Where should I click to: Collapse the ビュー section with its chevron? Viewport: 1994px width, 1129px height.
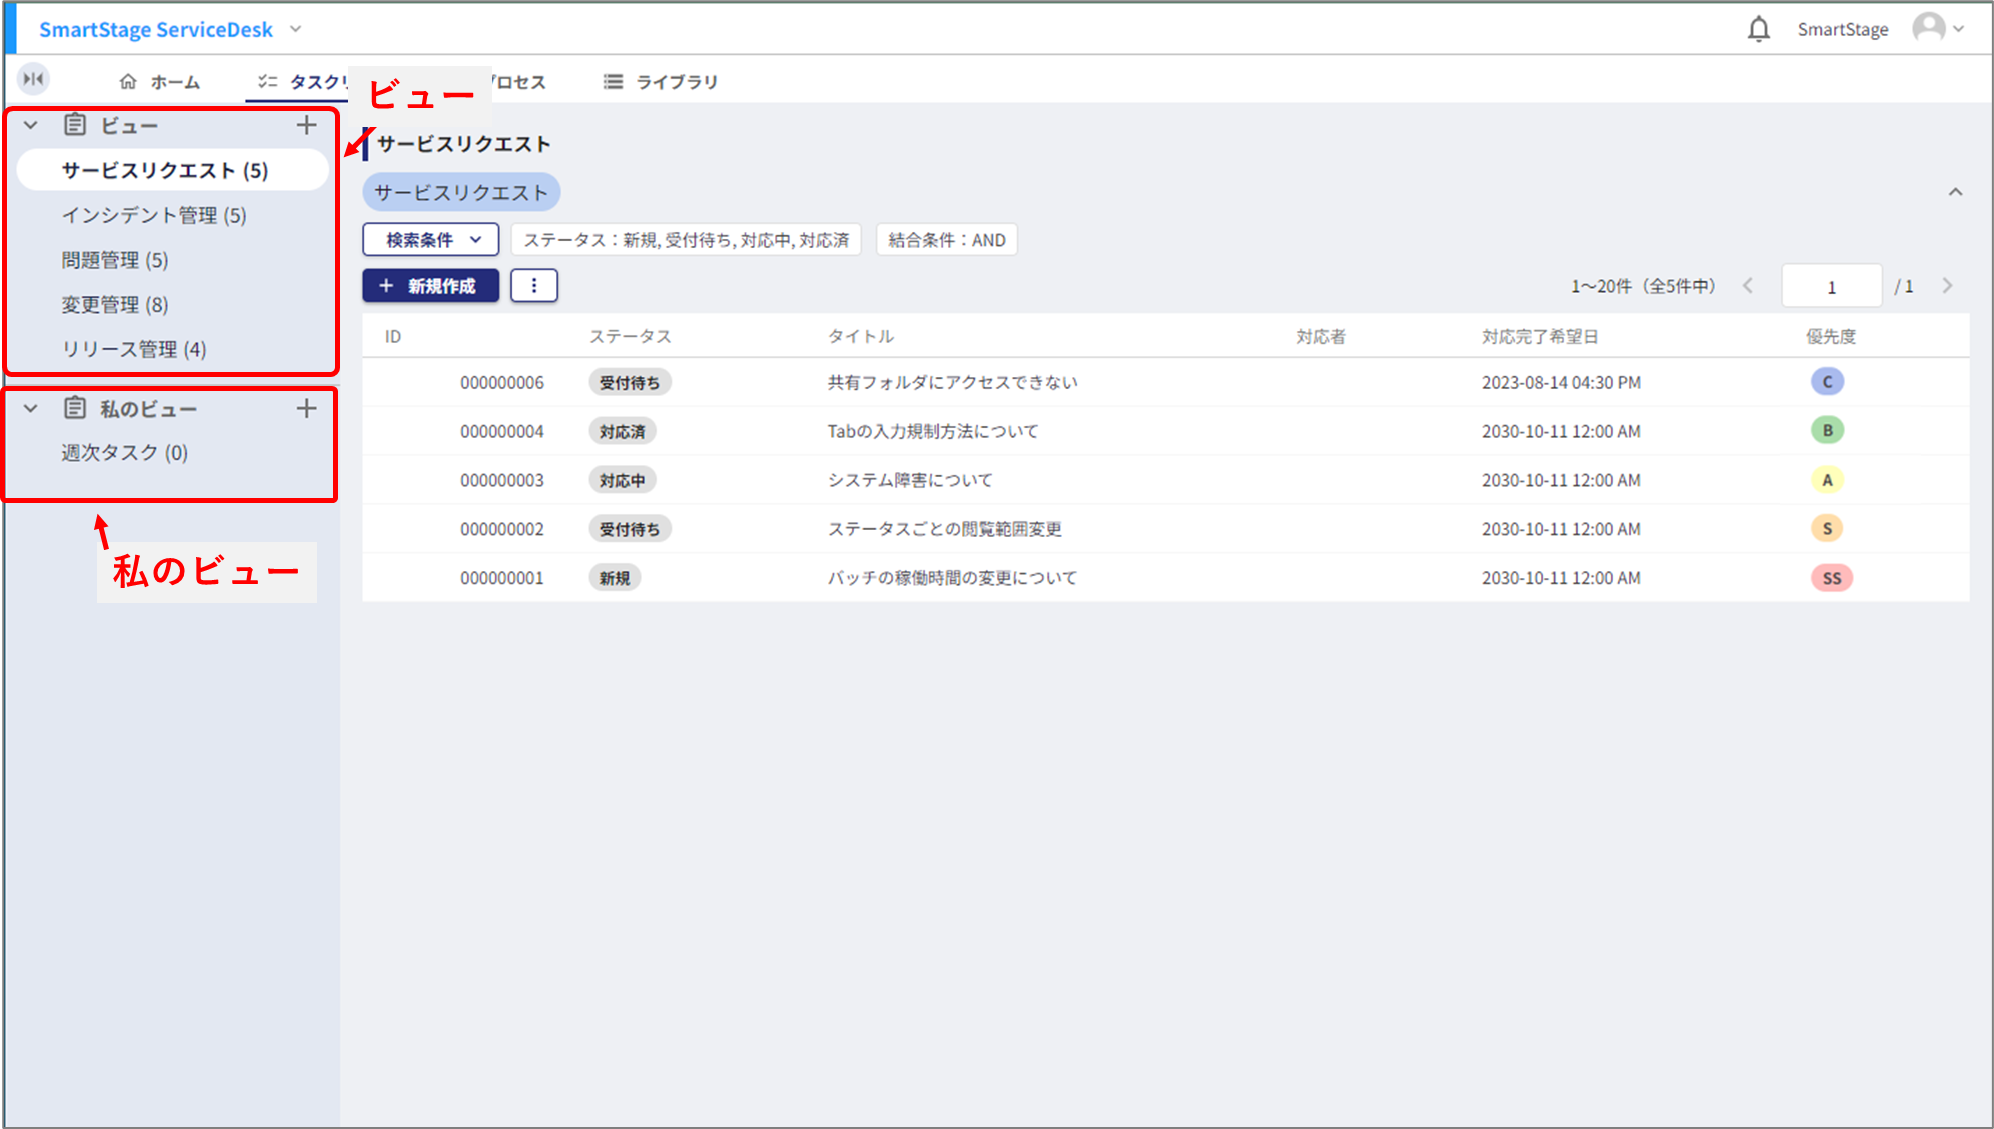pyautogui.click(x=31, y=125)
